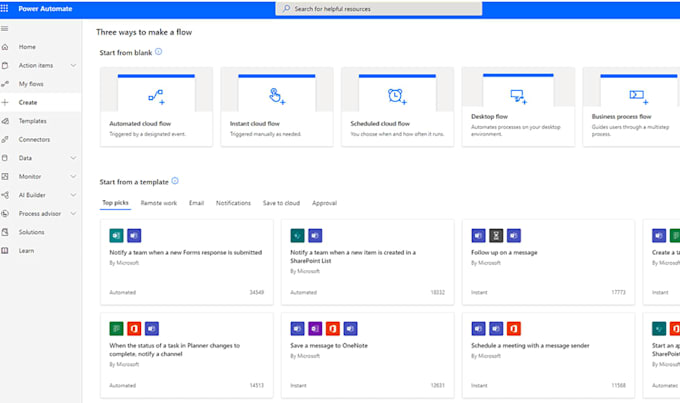Choose the Automated cloud flow card

[x=156, y=107]
